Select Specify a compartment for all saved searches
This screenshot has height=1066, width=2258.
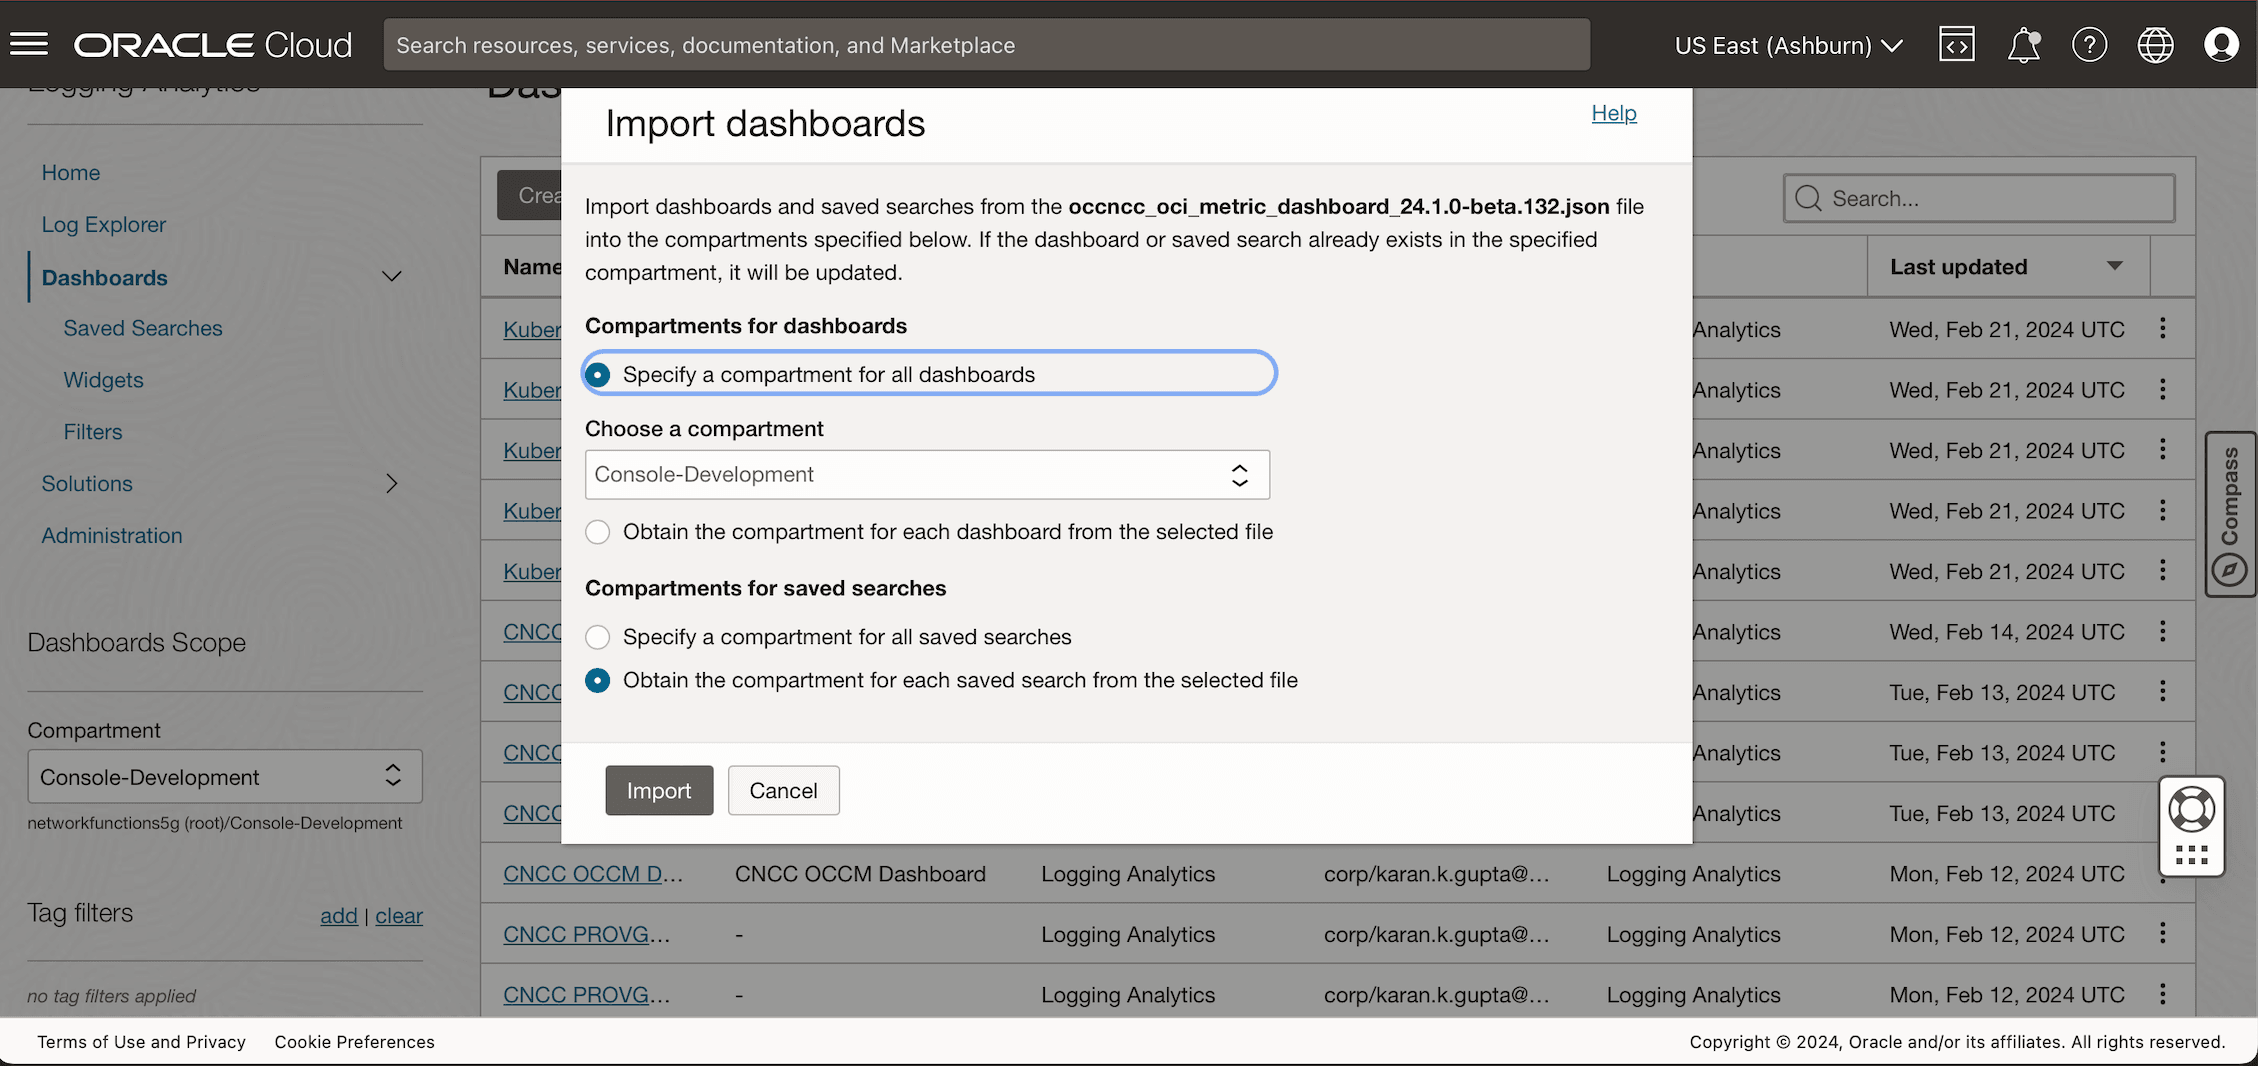pos(597,636)
